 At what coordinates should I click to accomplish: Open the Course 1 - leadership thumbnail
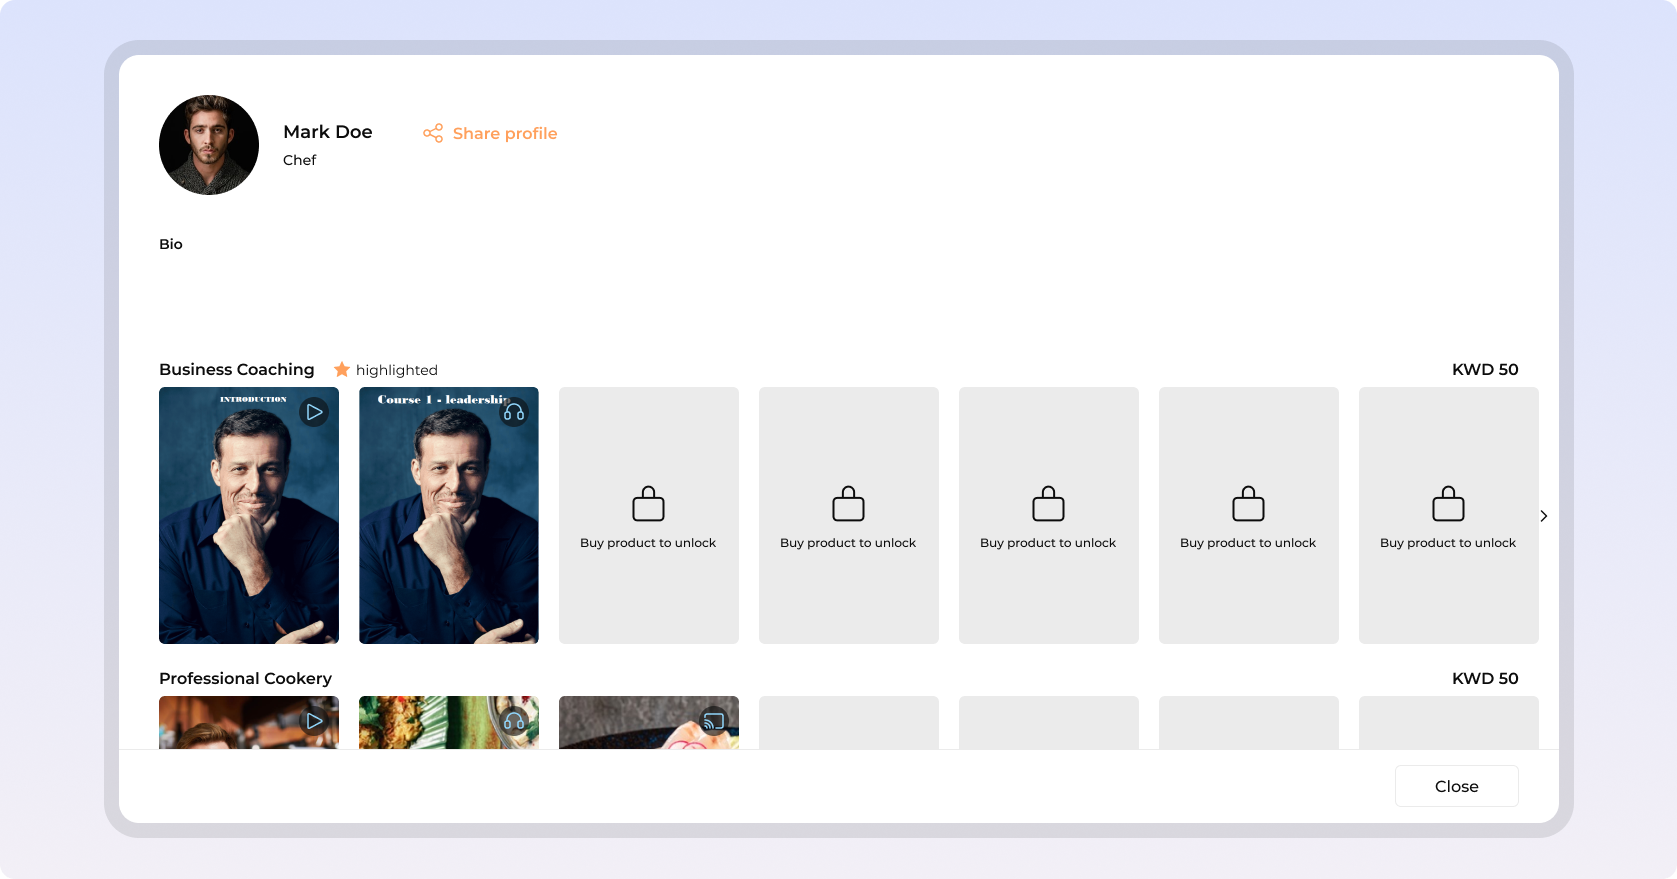click(x=449, y=515)
